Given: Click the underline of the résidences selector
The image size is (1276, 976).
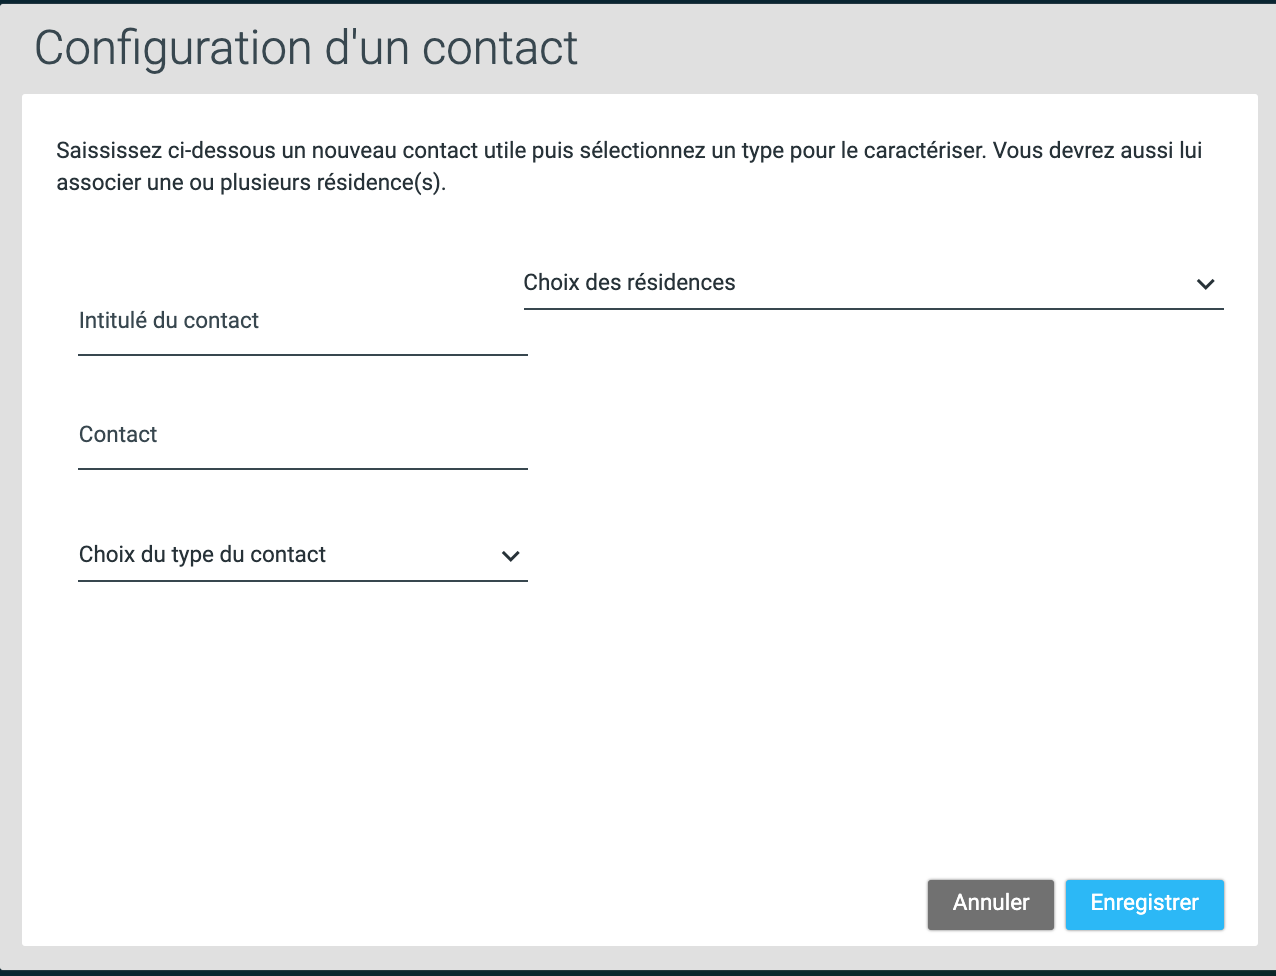Looking at the screenshot, I should (873, 309).
